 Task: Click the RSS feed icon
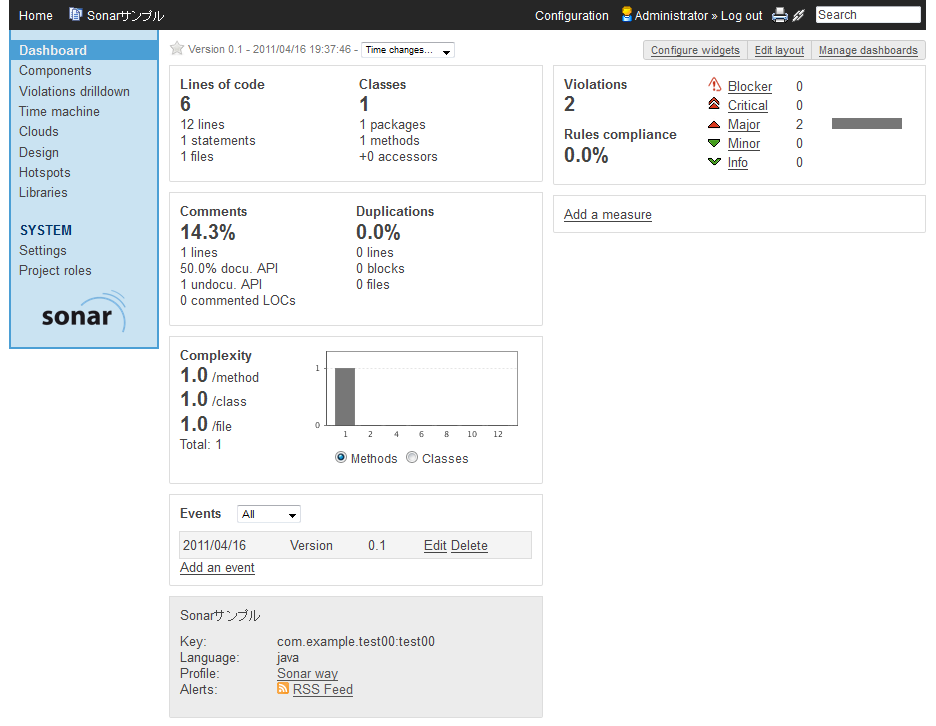pos(283,688)
